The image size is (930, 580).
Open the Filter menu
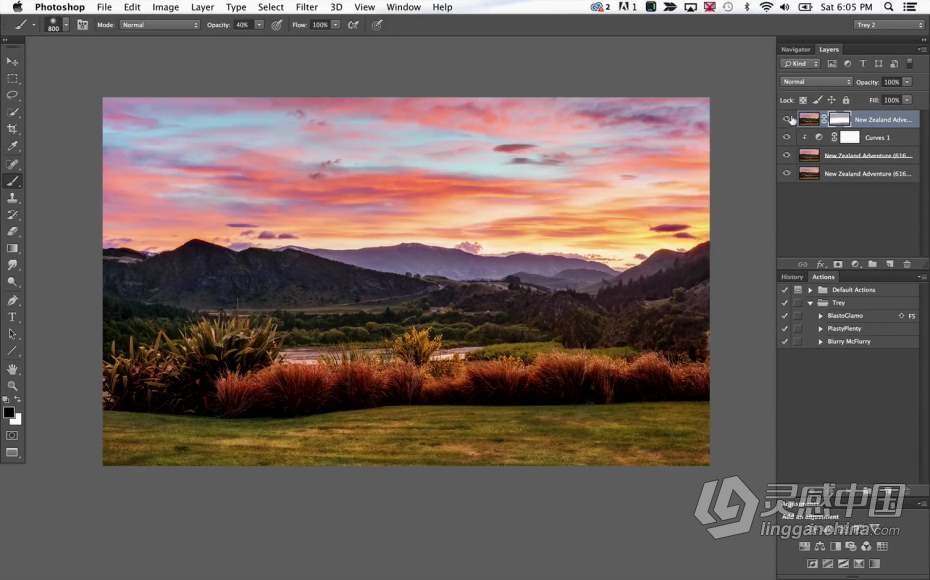click(x=307, y=7)
